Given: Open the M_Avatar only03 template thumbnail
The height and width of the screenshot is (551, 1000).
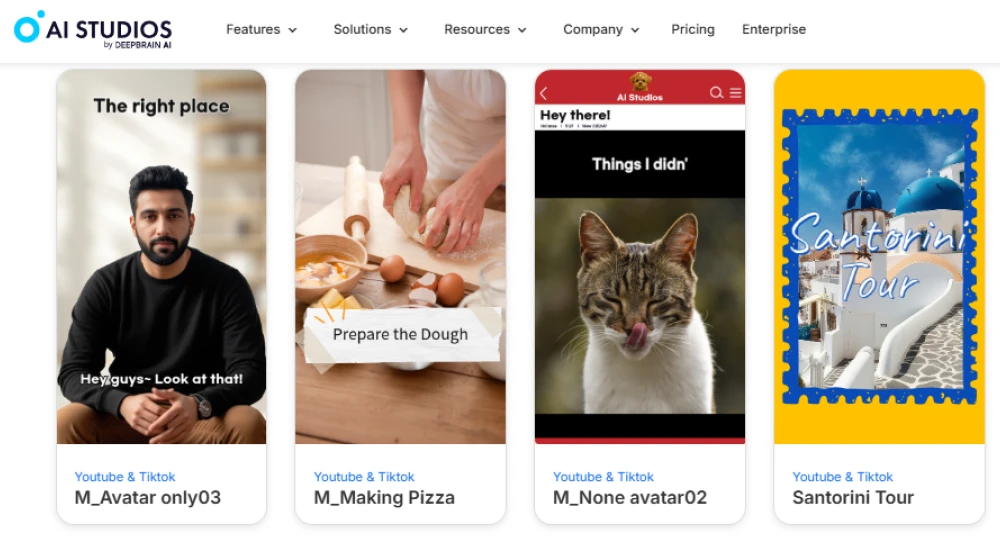Looking at the screenshot, I should point(161,257).
